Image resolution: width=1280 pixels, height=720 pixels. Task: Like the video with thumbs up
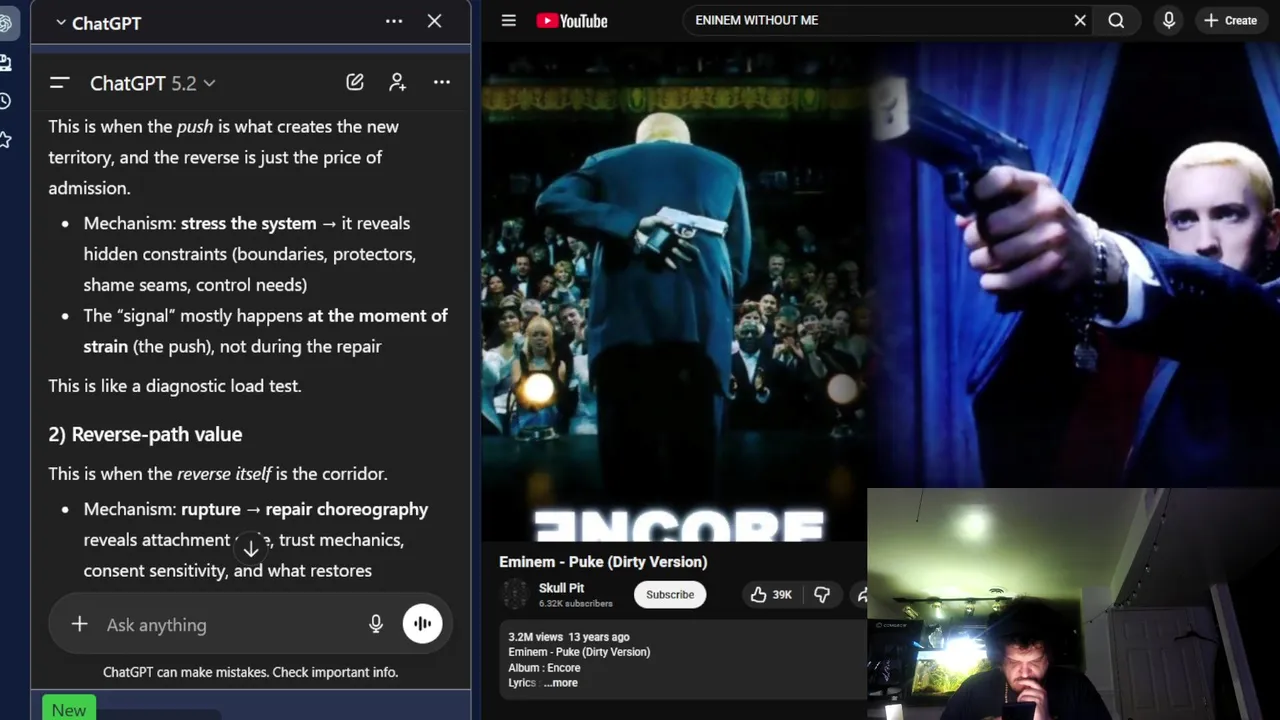coord(772,595)
